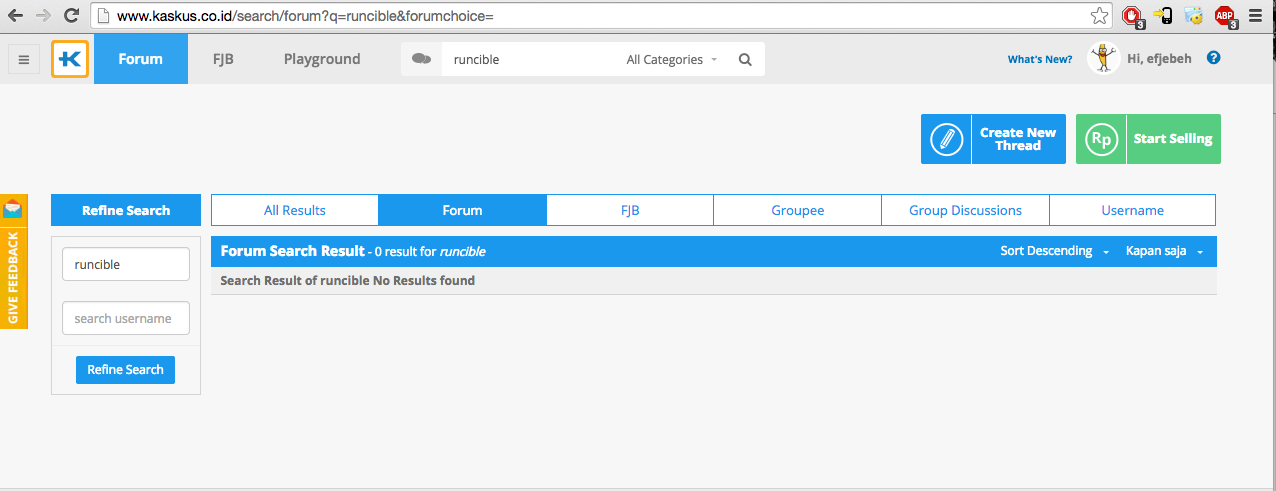Open the Sort Descending dropdown
This screenshot has width=1276, height=491.
[1055, 251]
